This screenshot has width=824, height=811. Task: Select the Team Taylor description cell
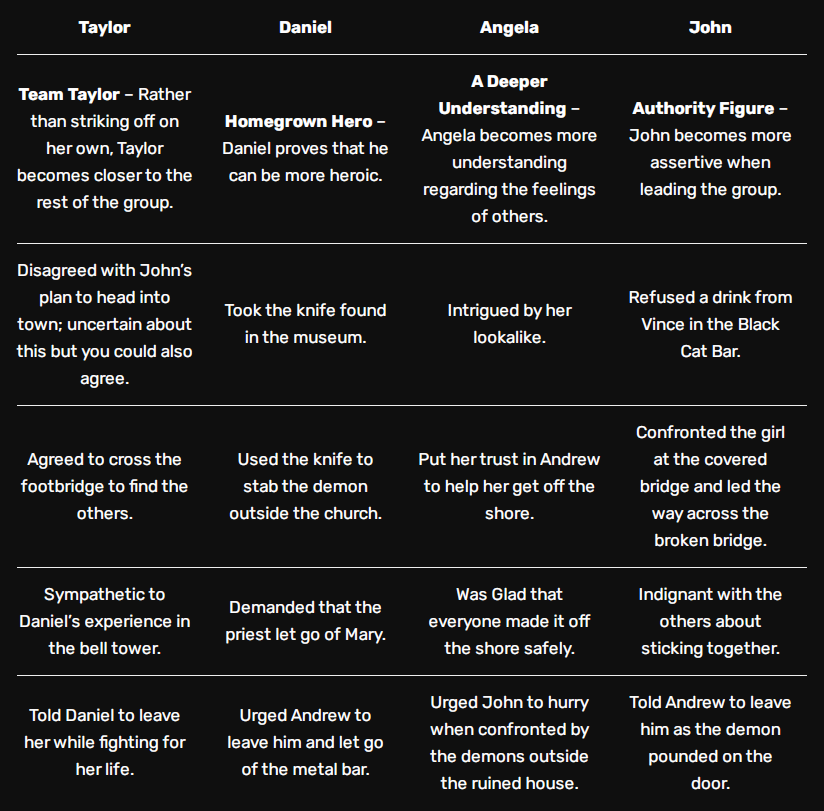pos(105,148)
